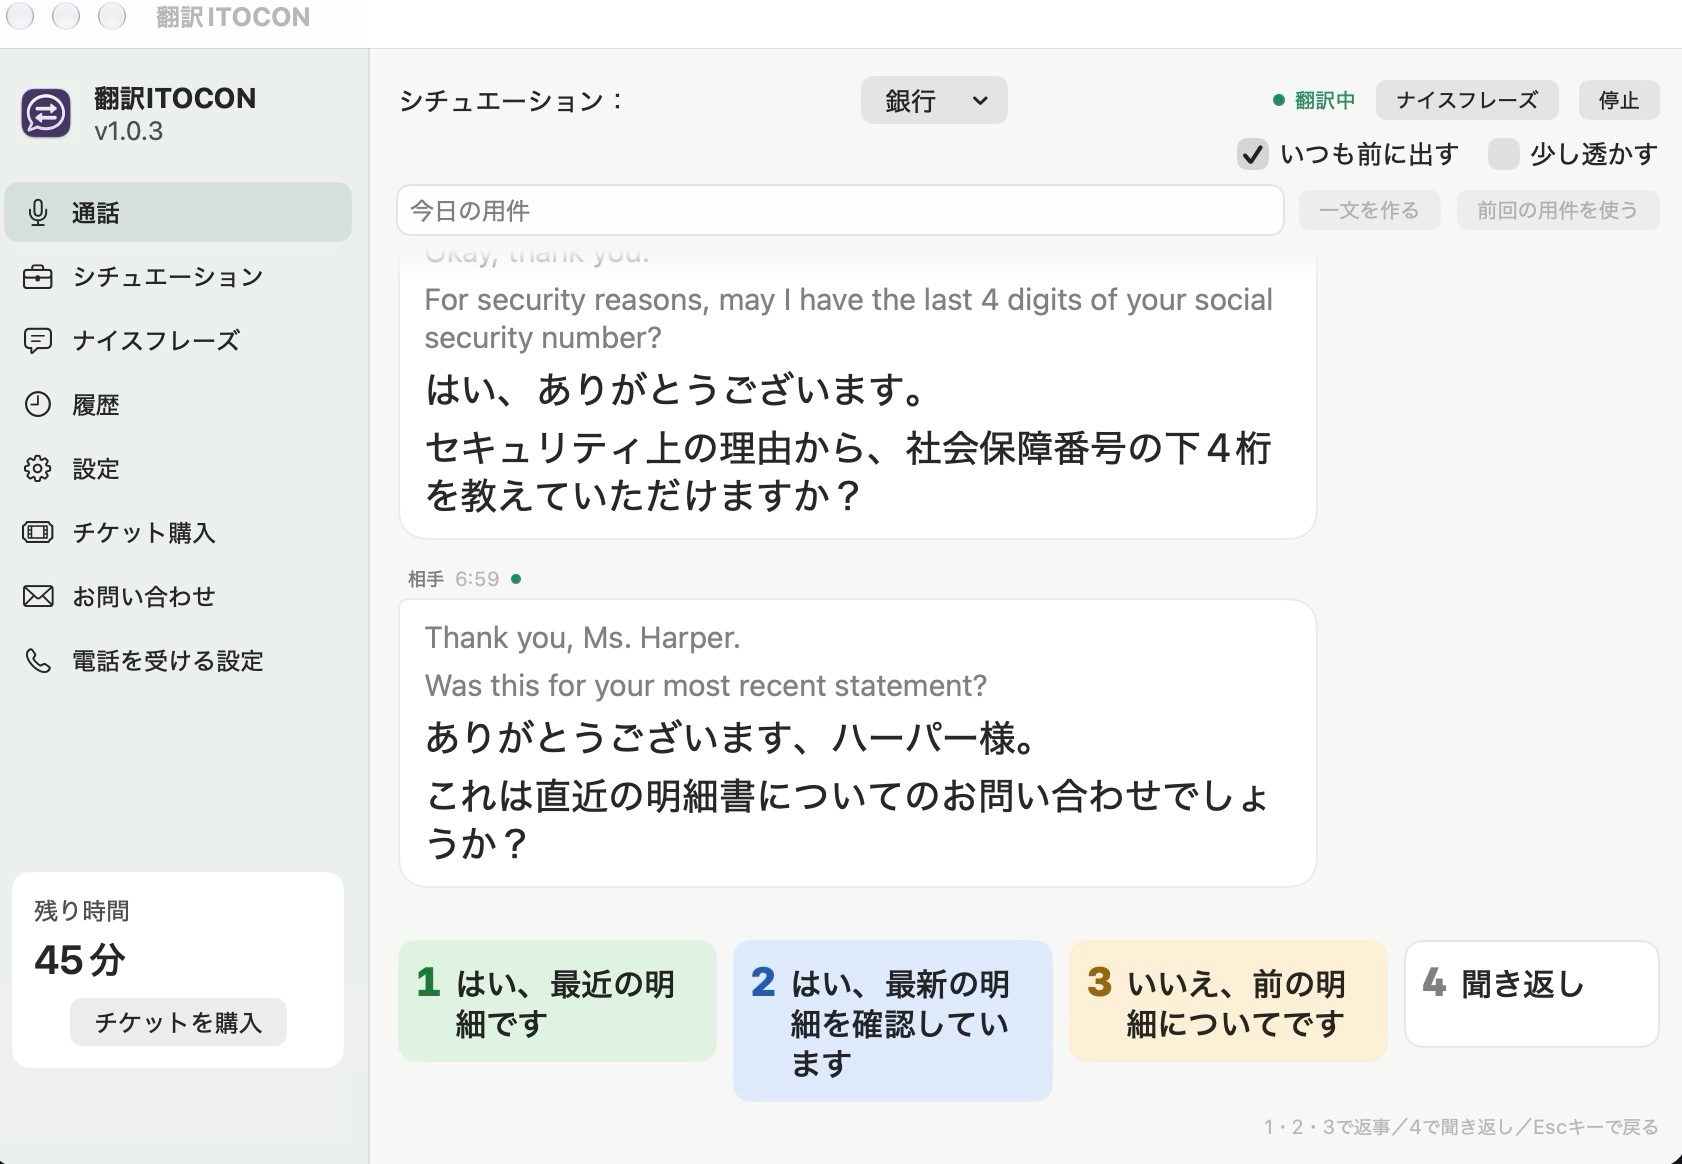Click the gear icon beside 設定
This screenshot has width=1682, height=1164.
[38, 468]
